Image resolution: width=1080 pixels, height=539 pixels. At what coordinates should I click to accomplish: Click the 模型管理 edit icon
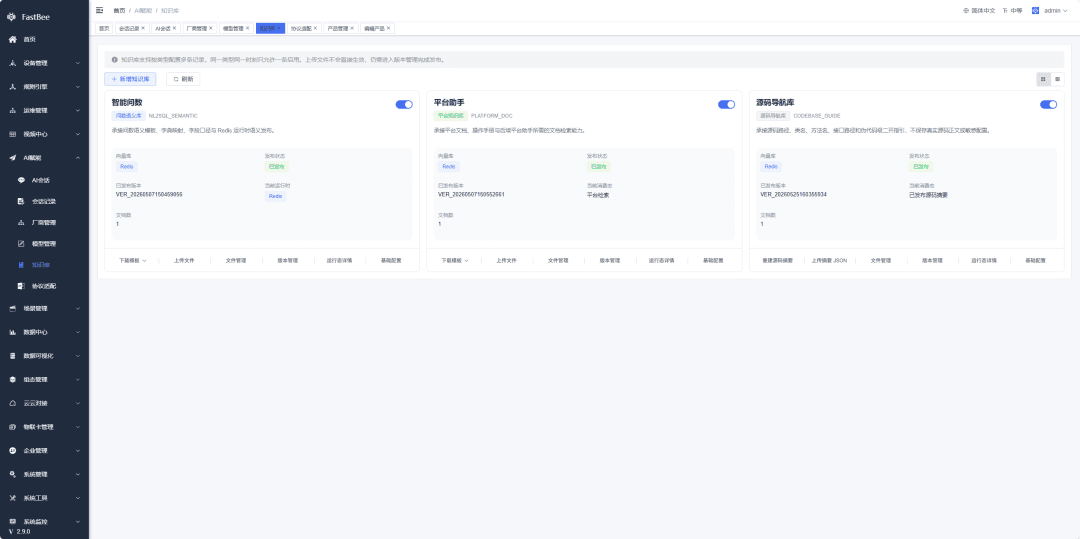pyautogui.click(x=21, y=244)
